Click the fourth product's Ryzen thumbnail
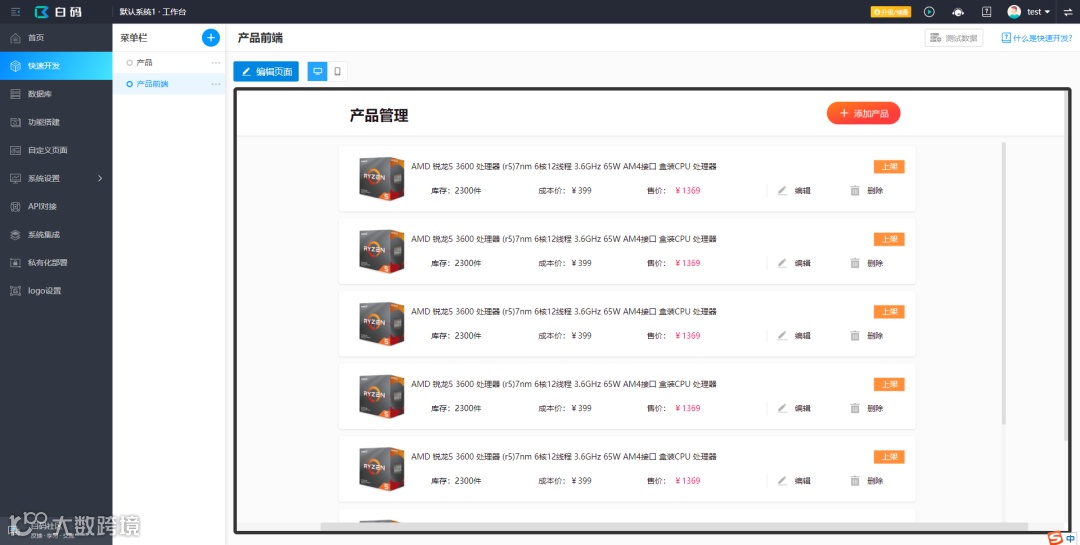1080x545 pixels. [x=381, y=396]
